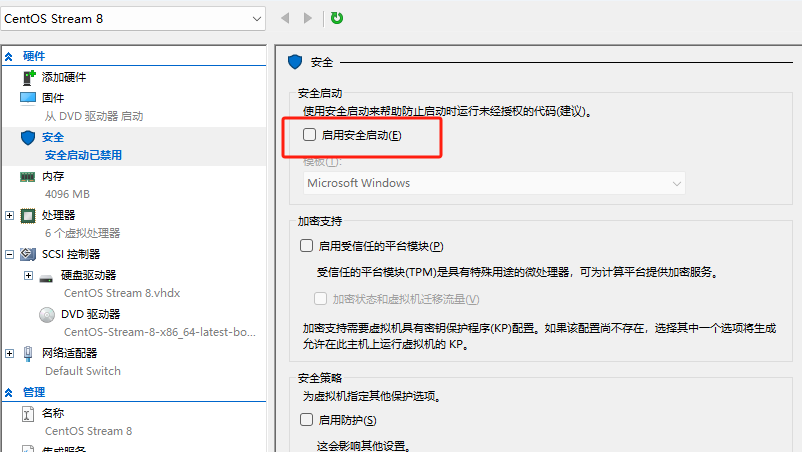Click '安全启动已禁用' status text
The image size is (802, 452).
coord(83,155)
